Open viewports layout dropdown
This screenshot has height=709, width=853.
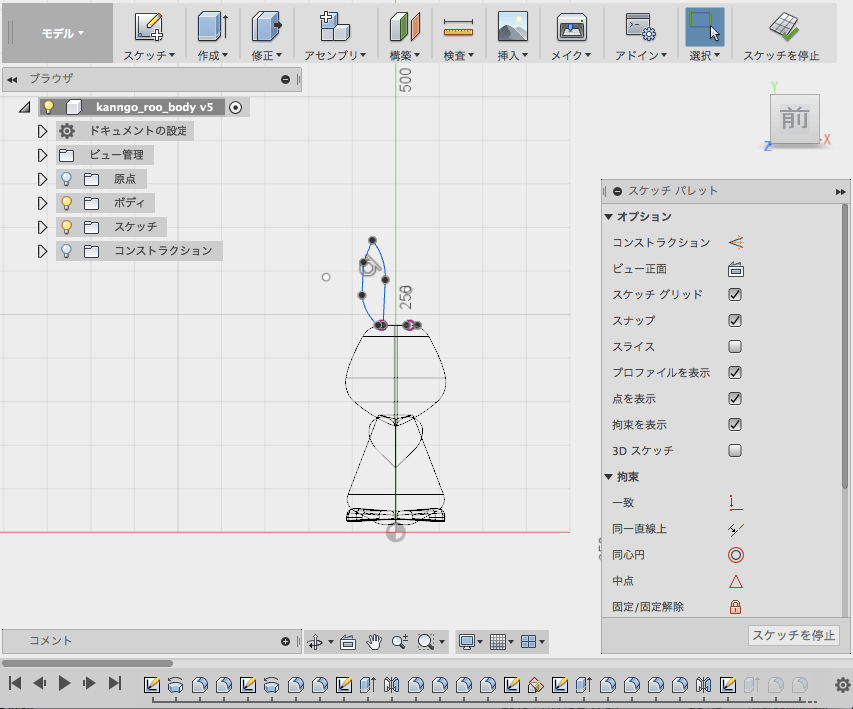pyautogui.click(x=533, y=642)
